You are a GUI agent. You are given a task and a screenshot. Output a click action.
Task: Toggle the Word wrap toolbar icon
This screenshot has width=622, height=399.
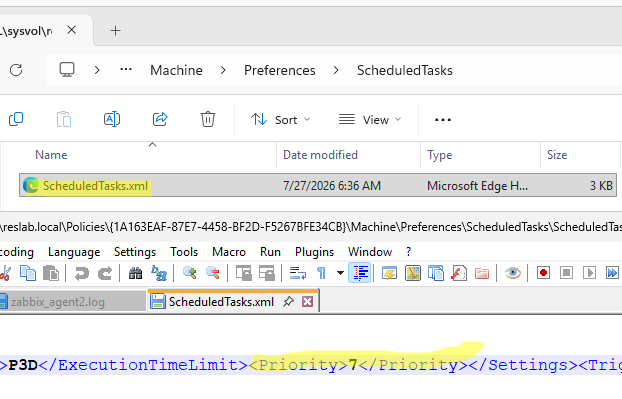click(298, 273)
